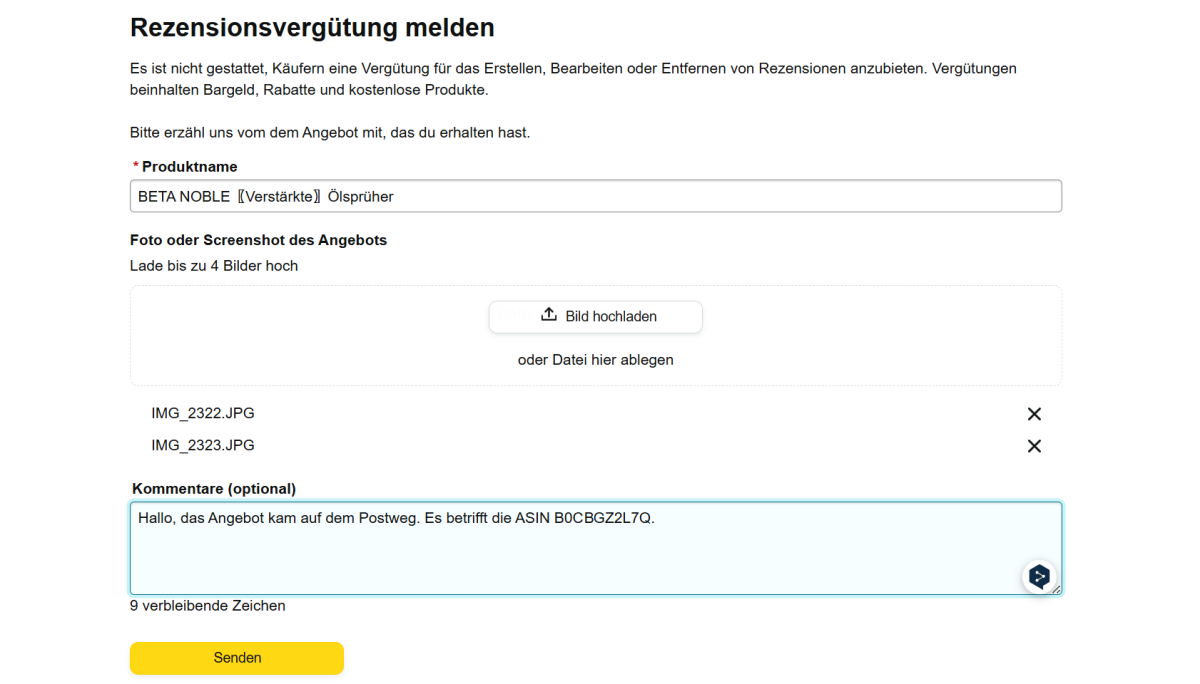Select the filename IMG_2323.JPG
The image size is (1200, 684).
pos(201,445)
